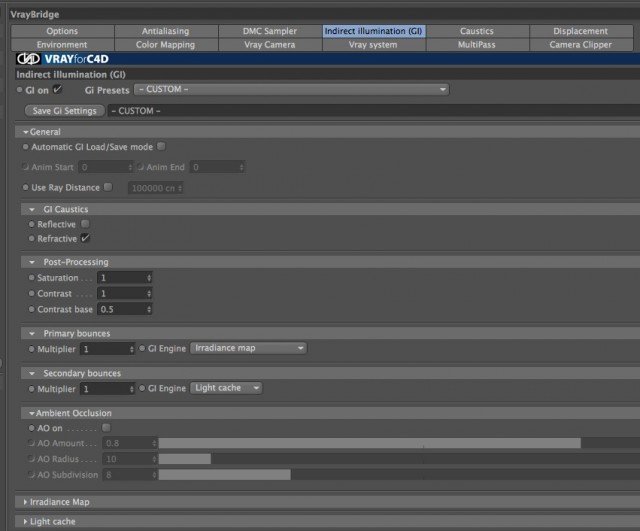The width and height of the screenshot is (640, 531).
Task: Click the Contrast base value field
Action: (122, 309)
